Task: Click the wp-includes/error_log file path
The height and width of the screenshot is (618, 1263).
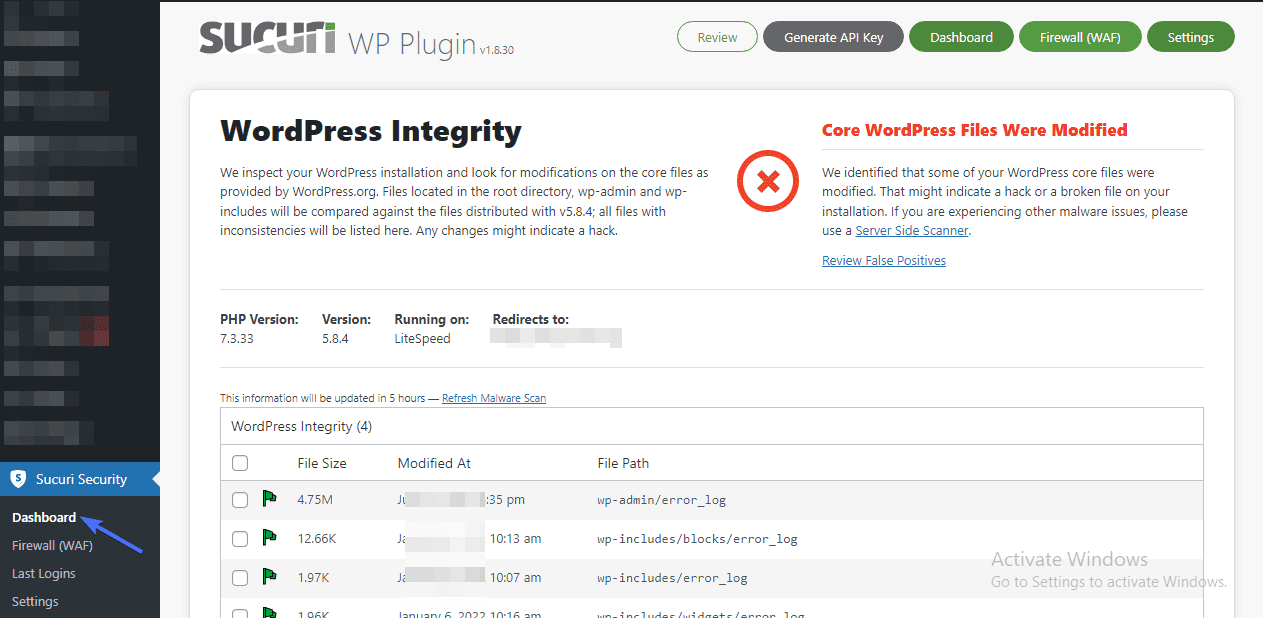Action: click(x=672, y=578)
